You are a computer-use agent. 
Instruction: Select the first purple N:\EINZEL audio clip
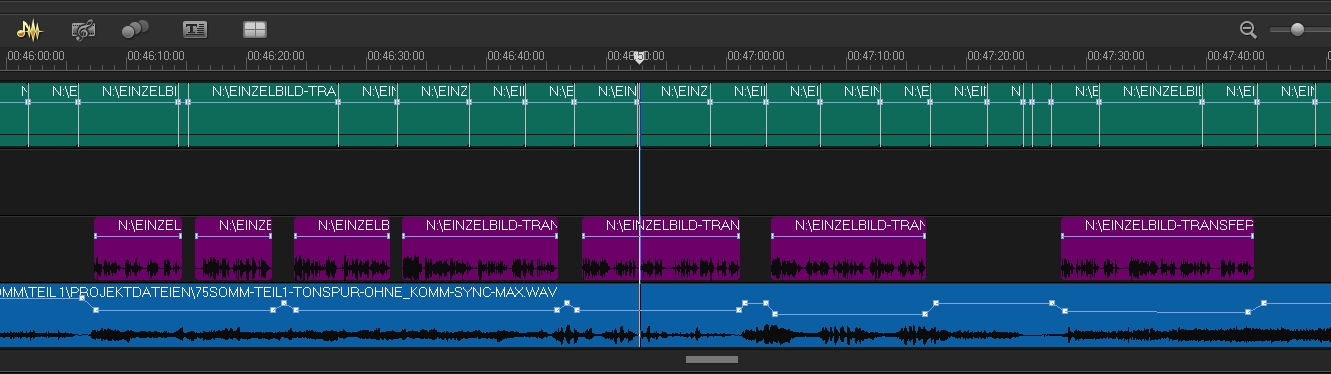[138, 248]
